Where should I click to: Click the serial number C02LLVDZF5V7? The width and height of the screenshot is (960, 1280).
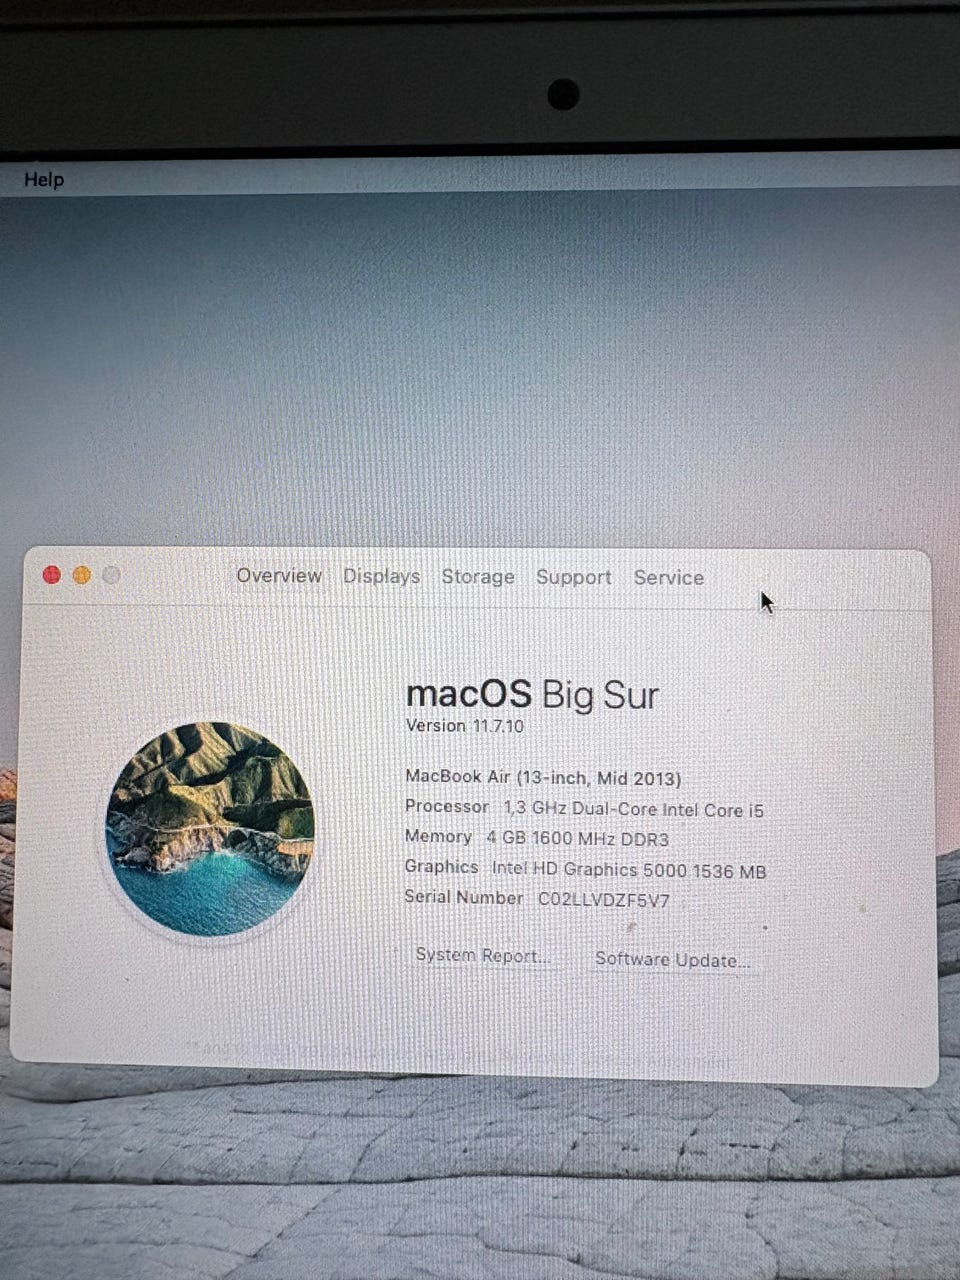point(604,900)
